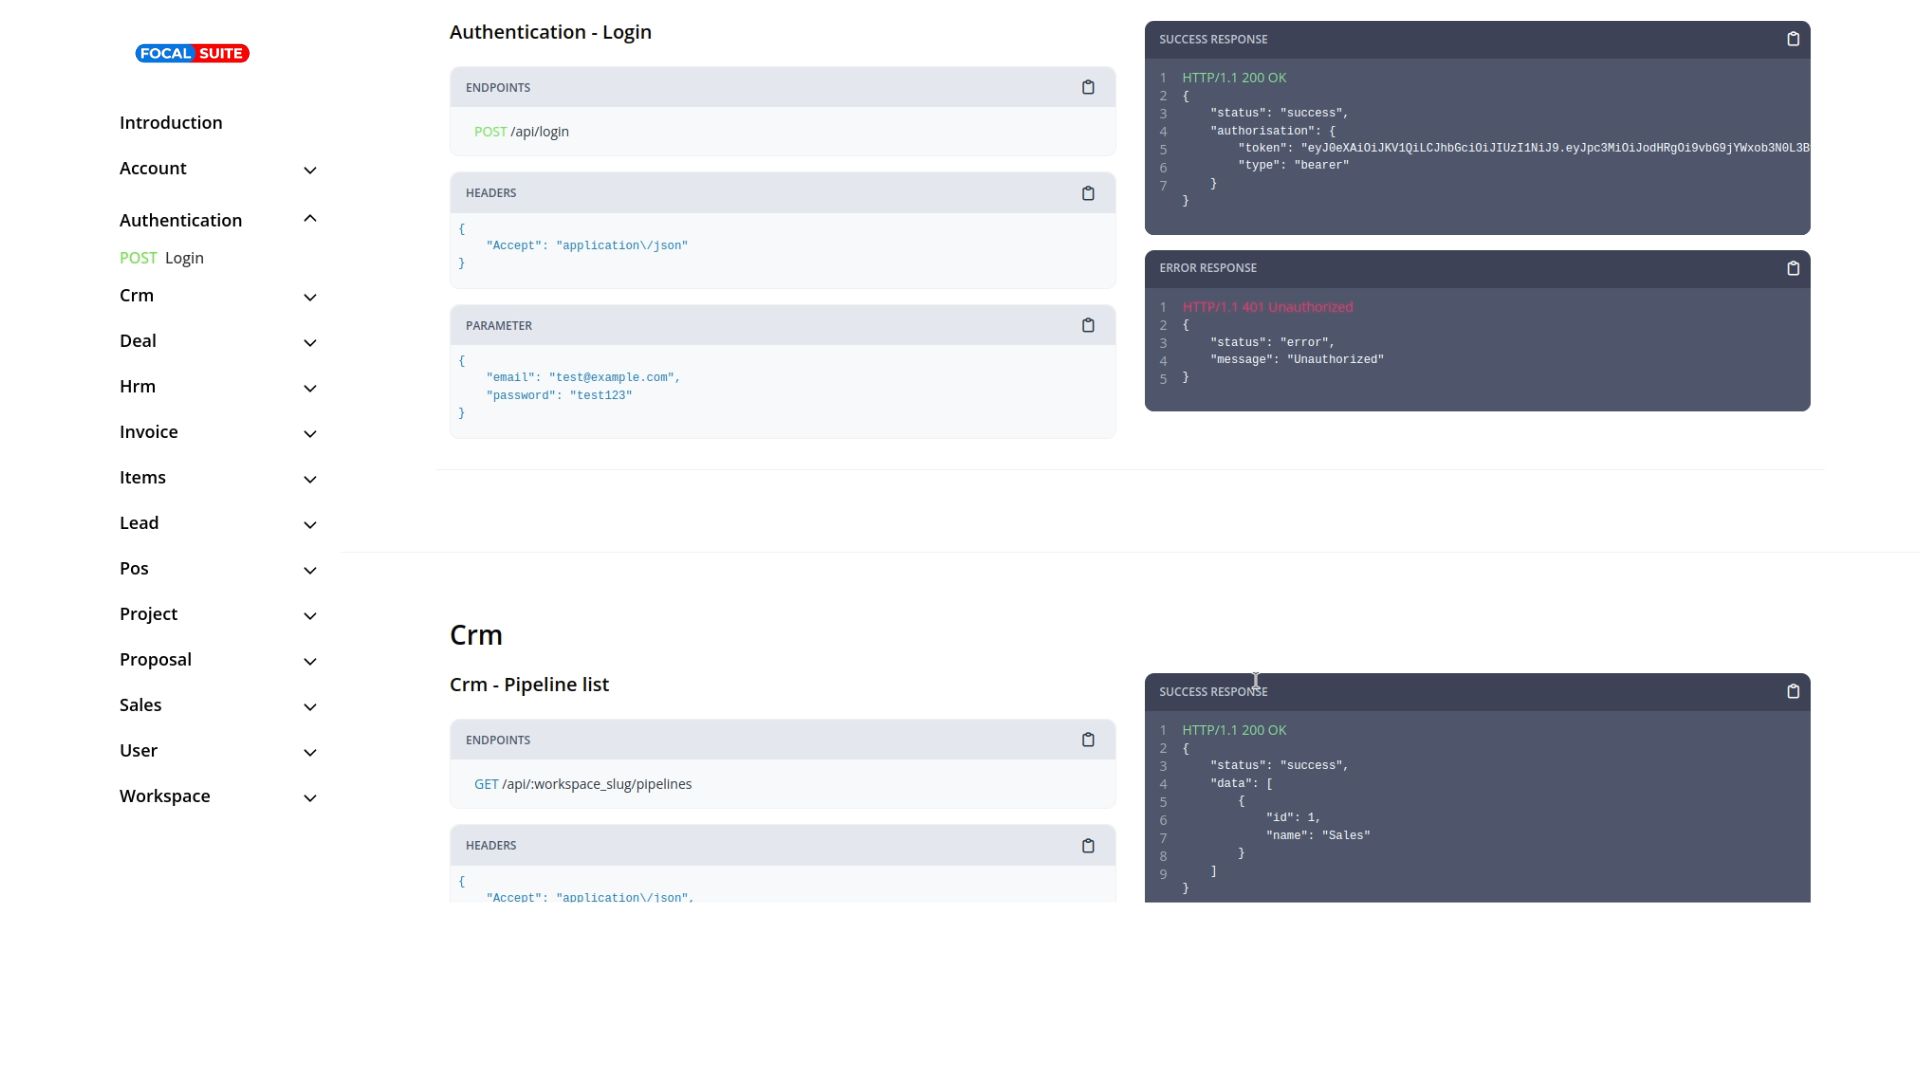Screen dimensions: 1920x1080
Task: Open the Introduction page
Action: pyautogui.click(x=171, y=123)
